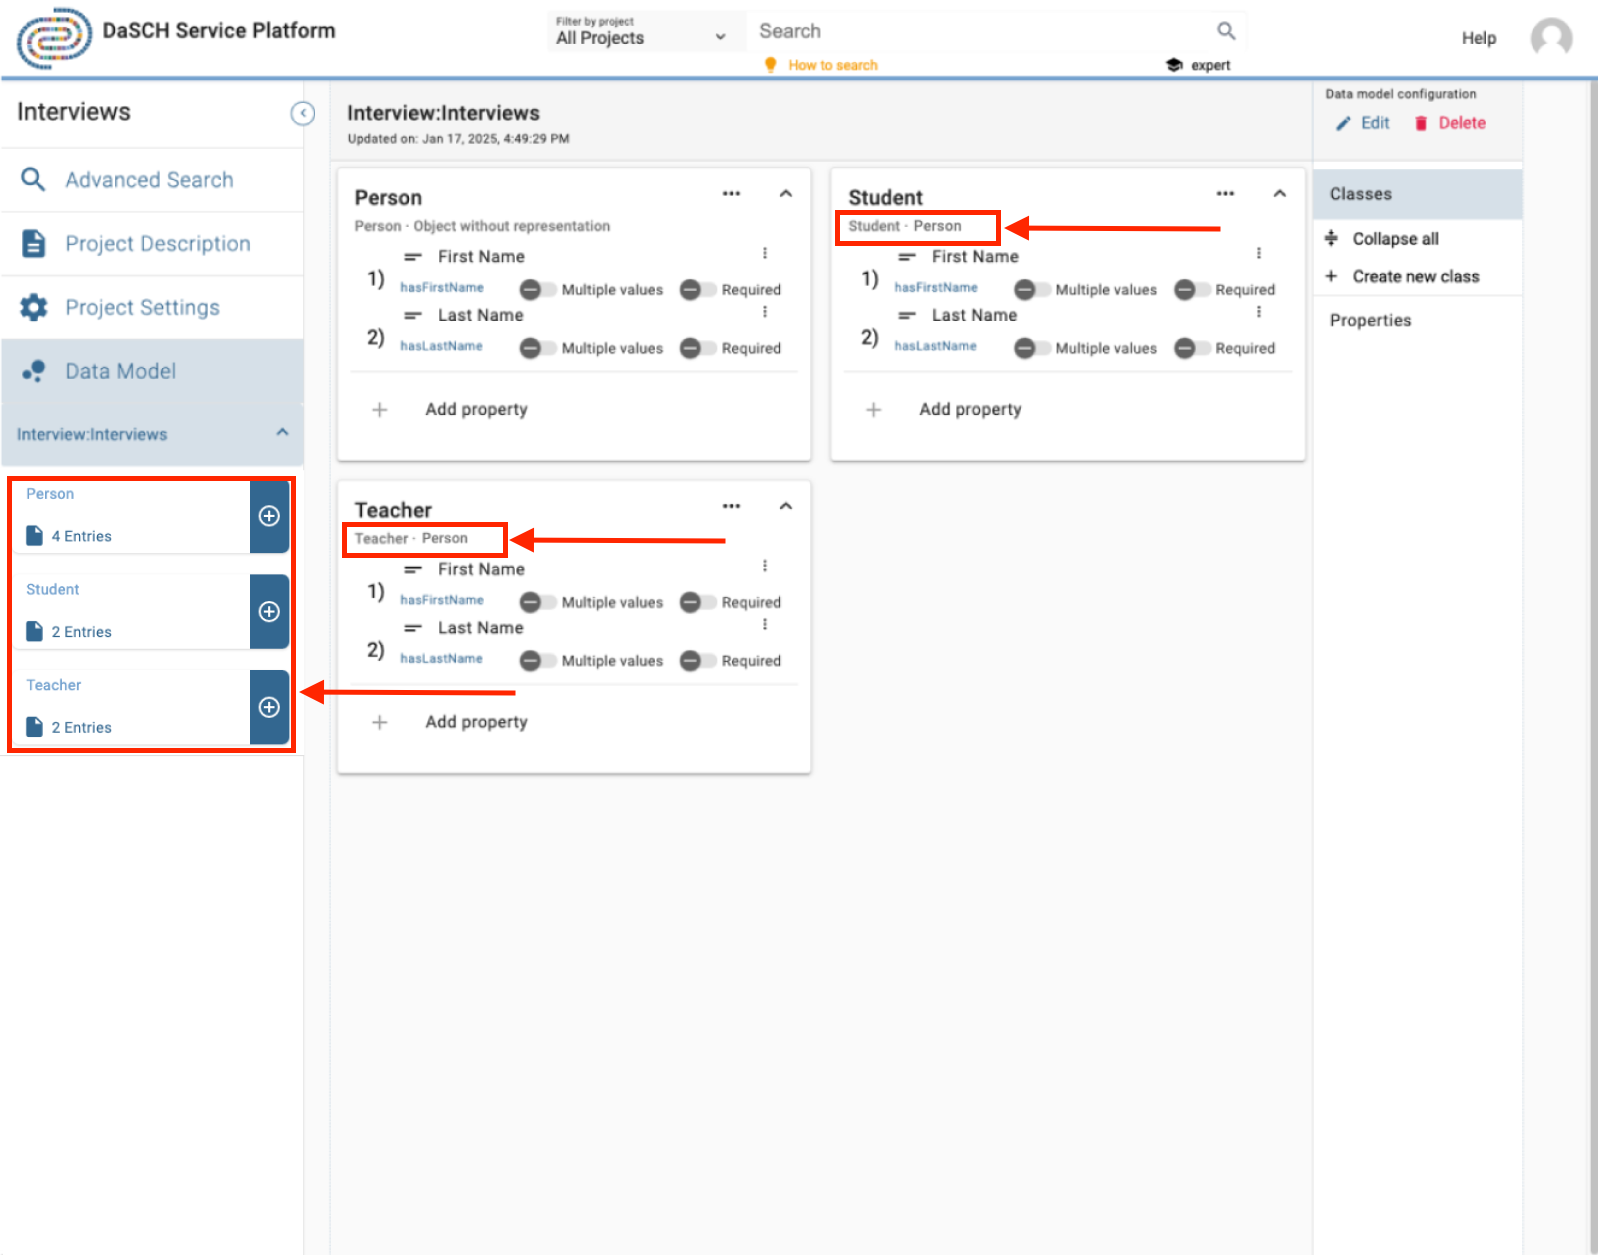
Task: Click Create new class
Action: point(1415,277)
